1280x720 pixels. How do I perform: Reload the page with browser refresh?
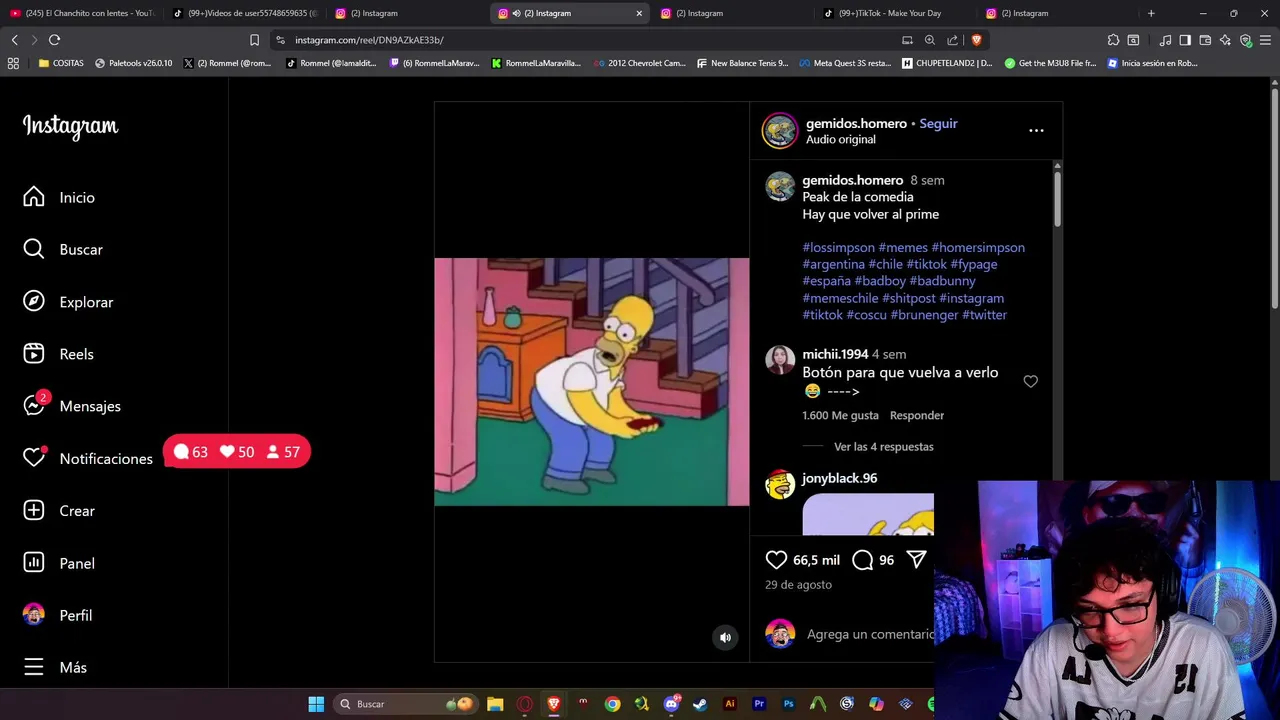(54, 40)
